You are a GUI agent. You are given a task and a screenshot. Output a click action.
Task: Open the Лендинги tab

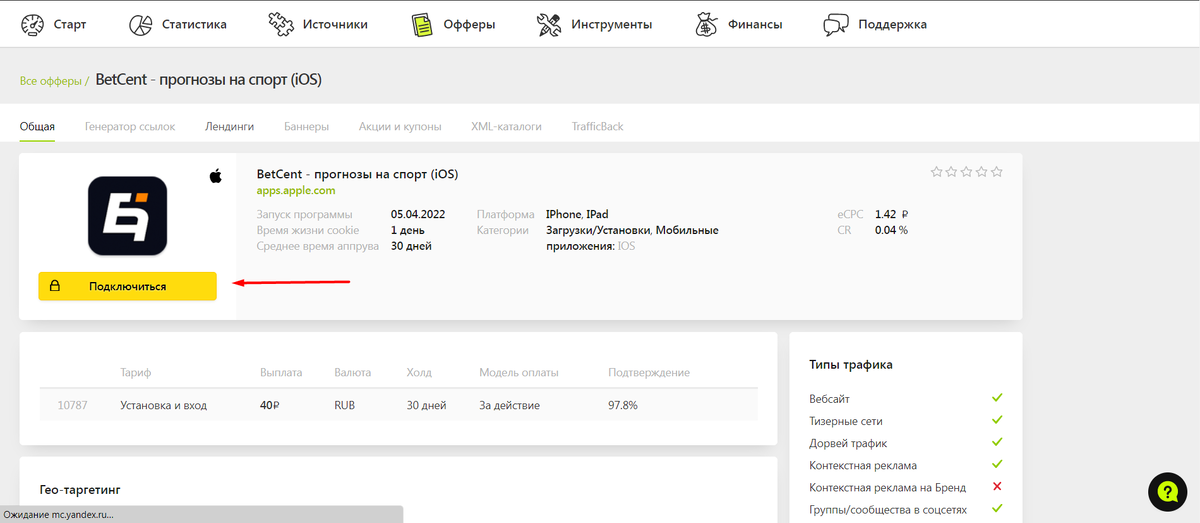point(229,127)
